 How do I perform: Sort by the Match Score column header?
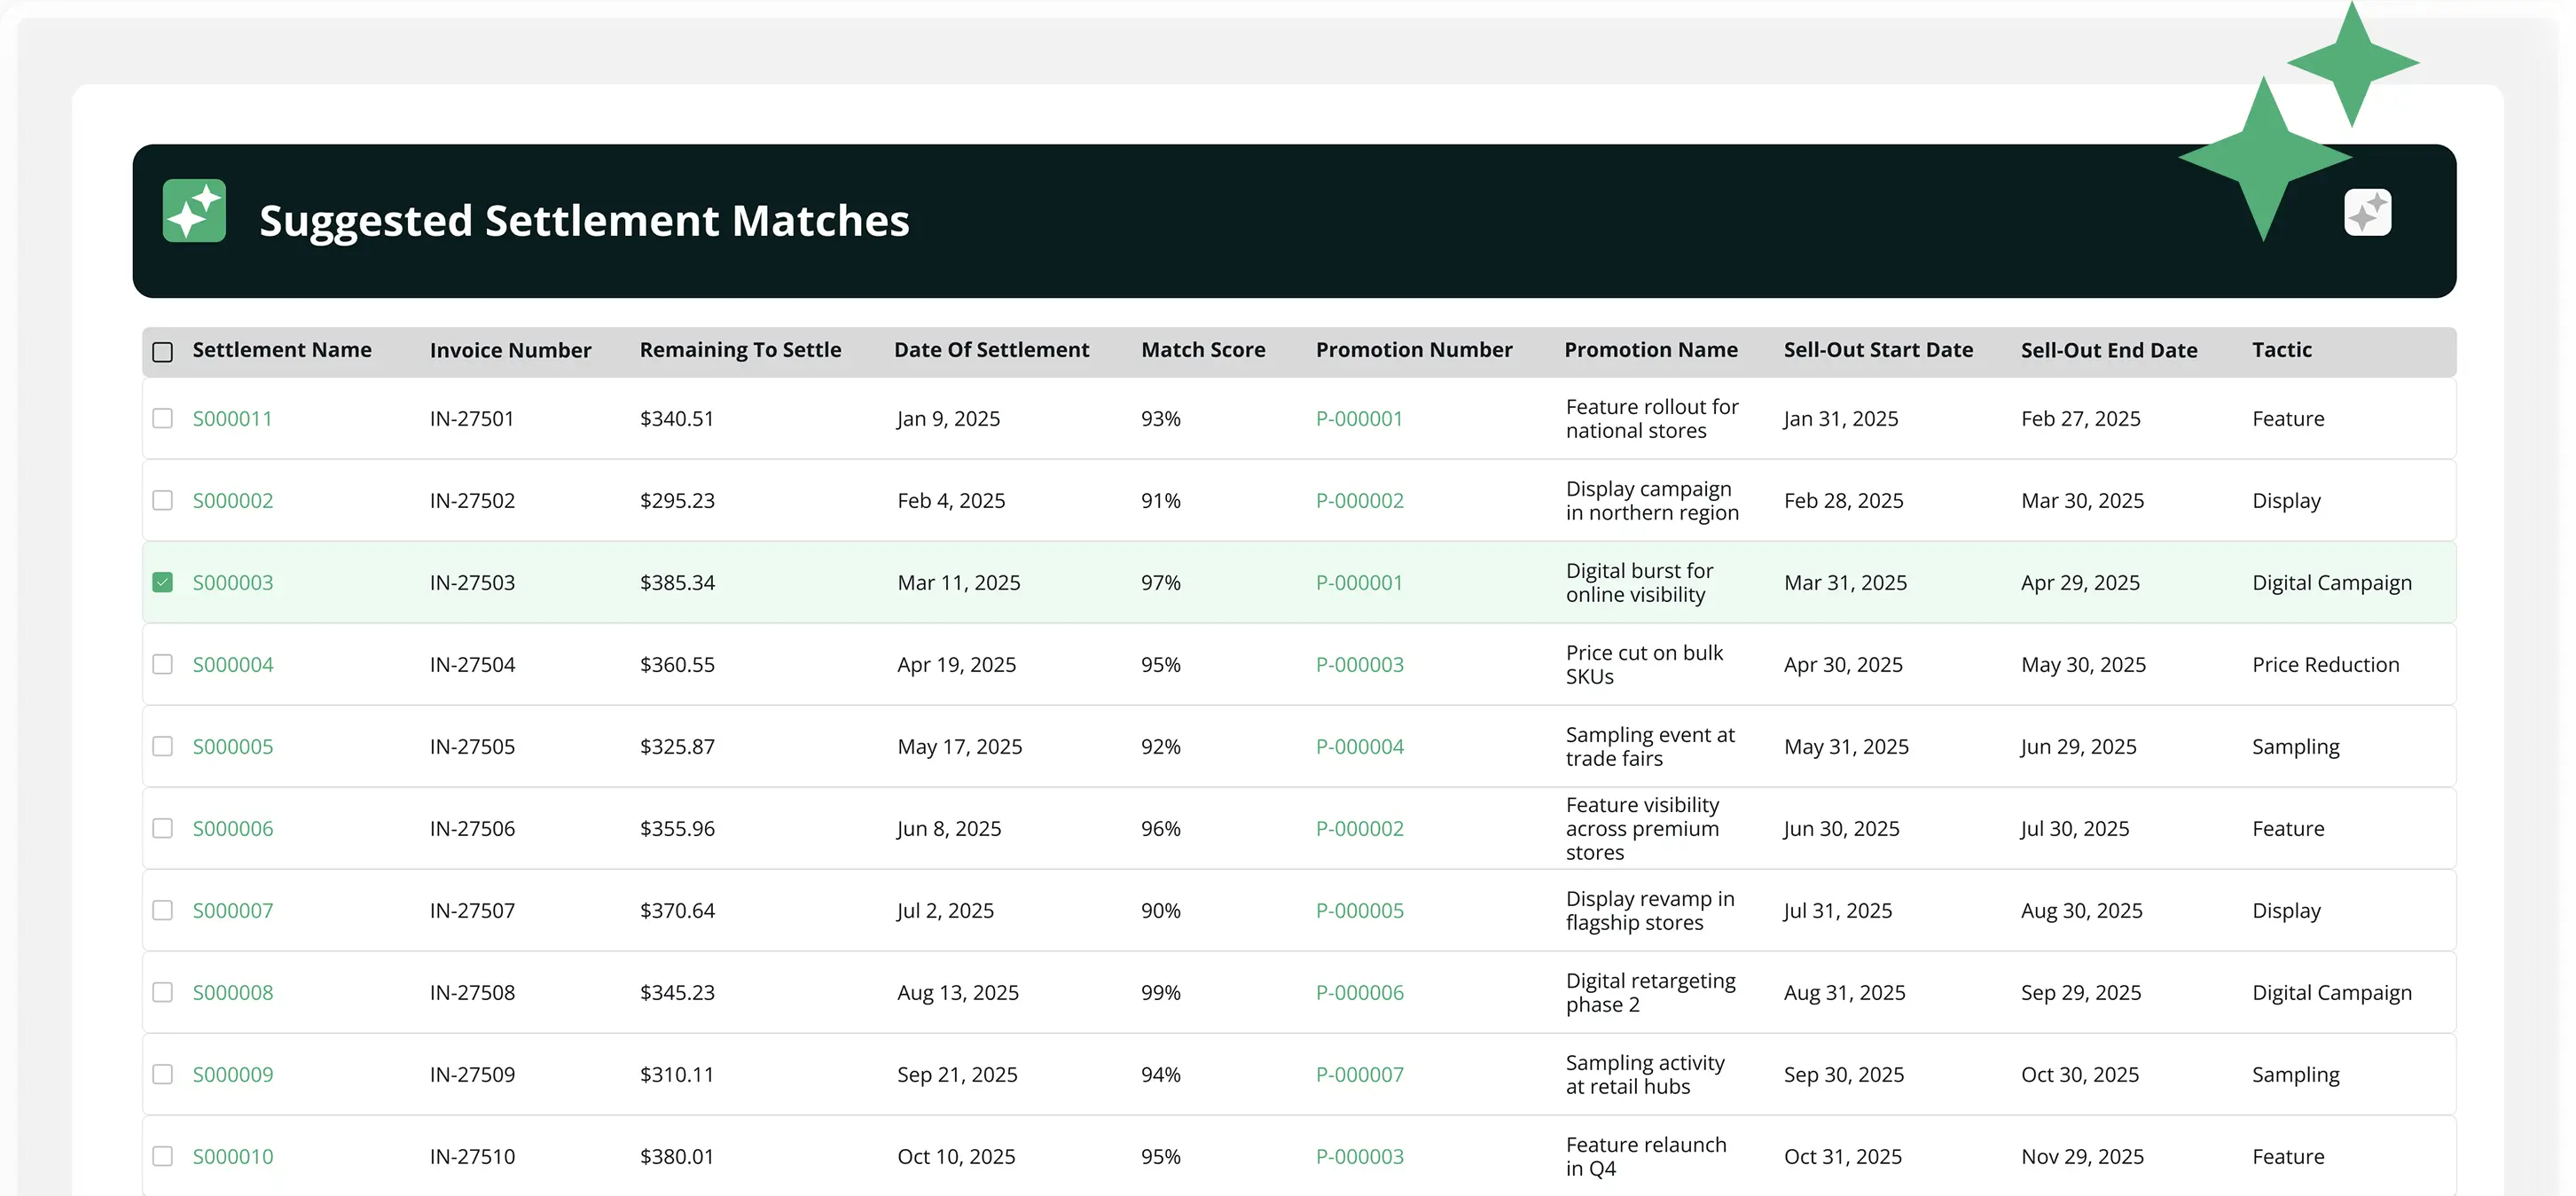coord(1203,350)
